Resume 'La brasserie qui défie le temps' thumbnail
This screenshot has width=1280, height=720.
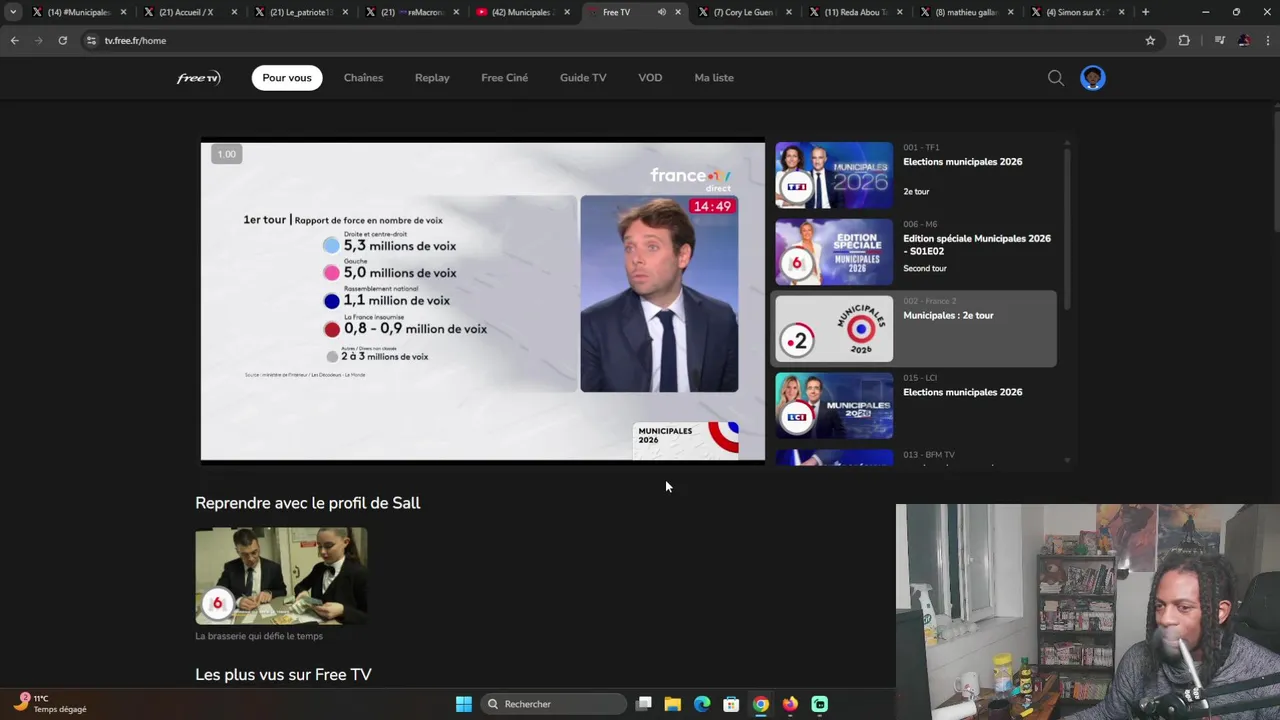pyautogui.click(x=281, y=576)
